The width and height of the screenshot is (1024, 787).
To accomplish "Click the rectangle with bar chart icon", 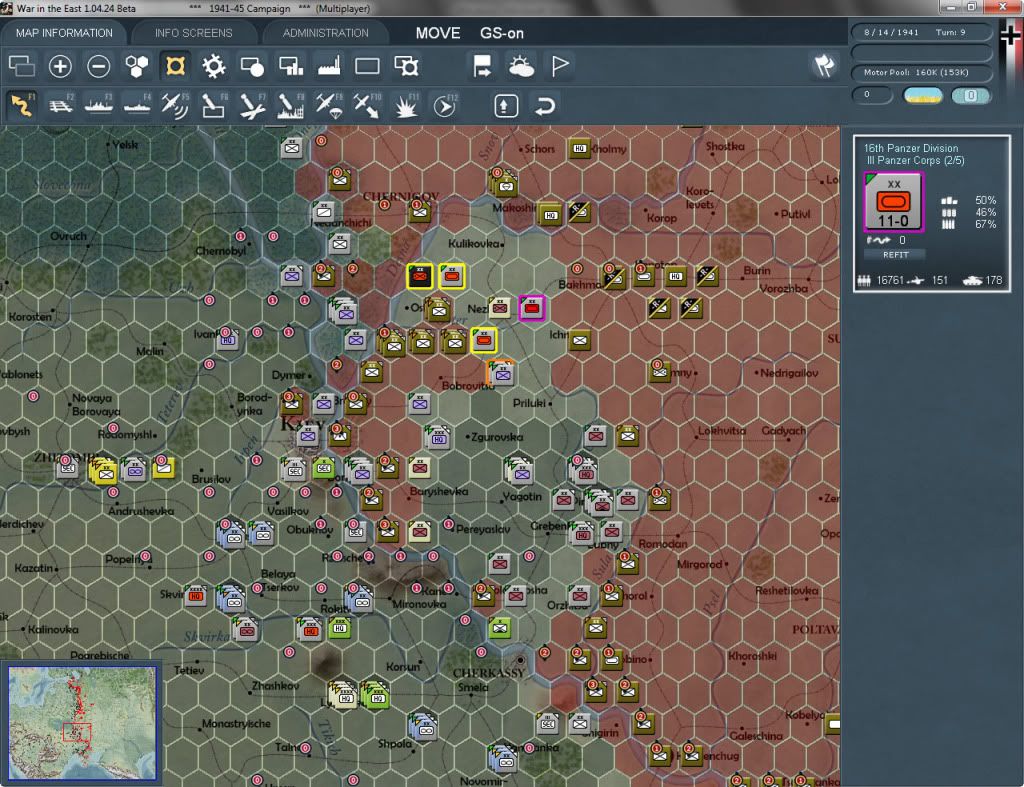I will (291, 66).
